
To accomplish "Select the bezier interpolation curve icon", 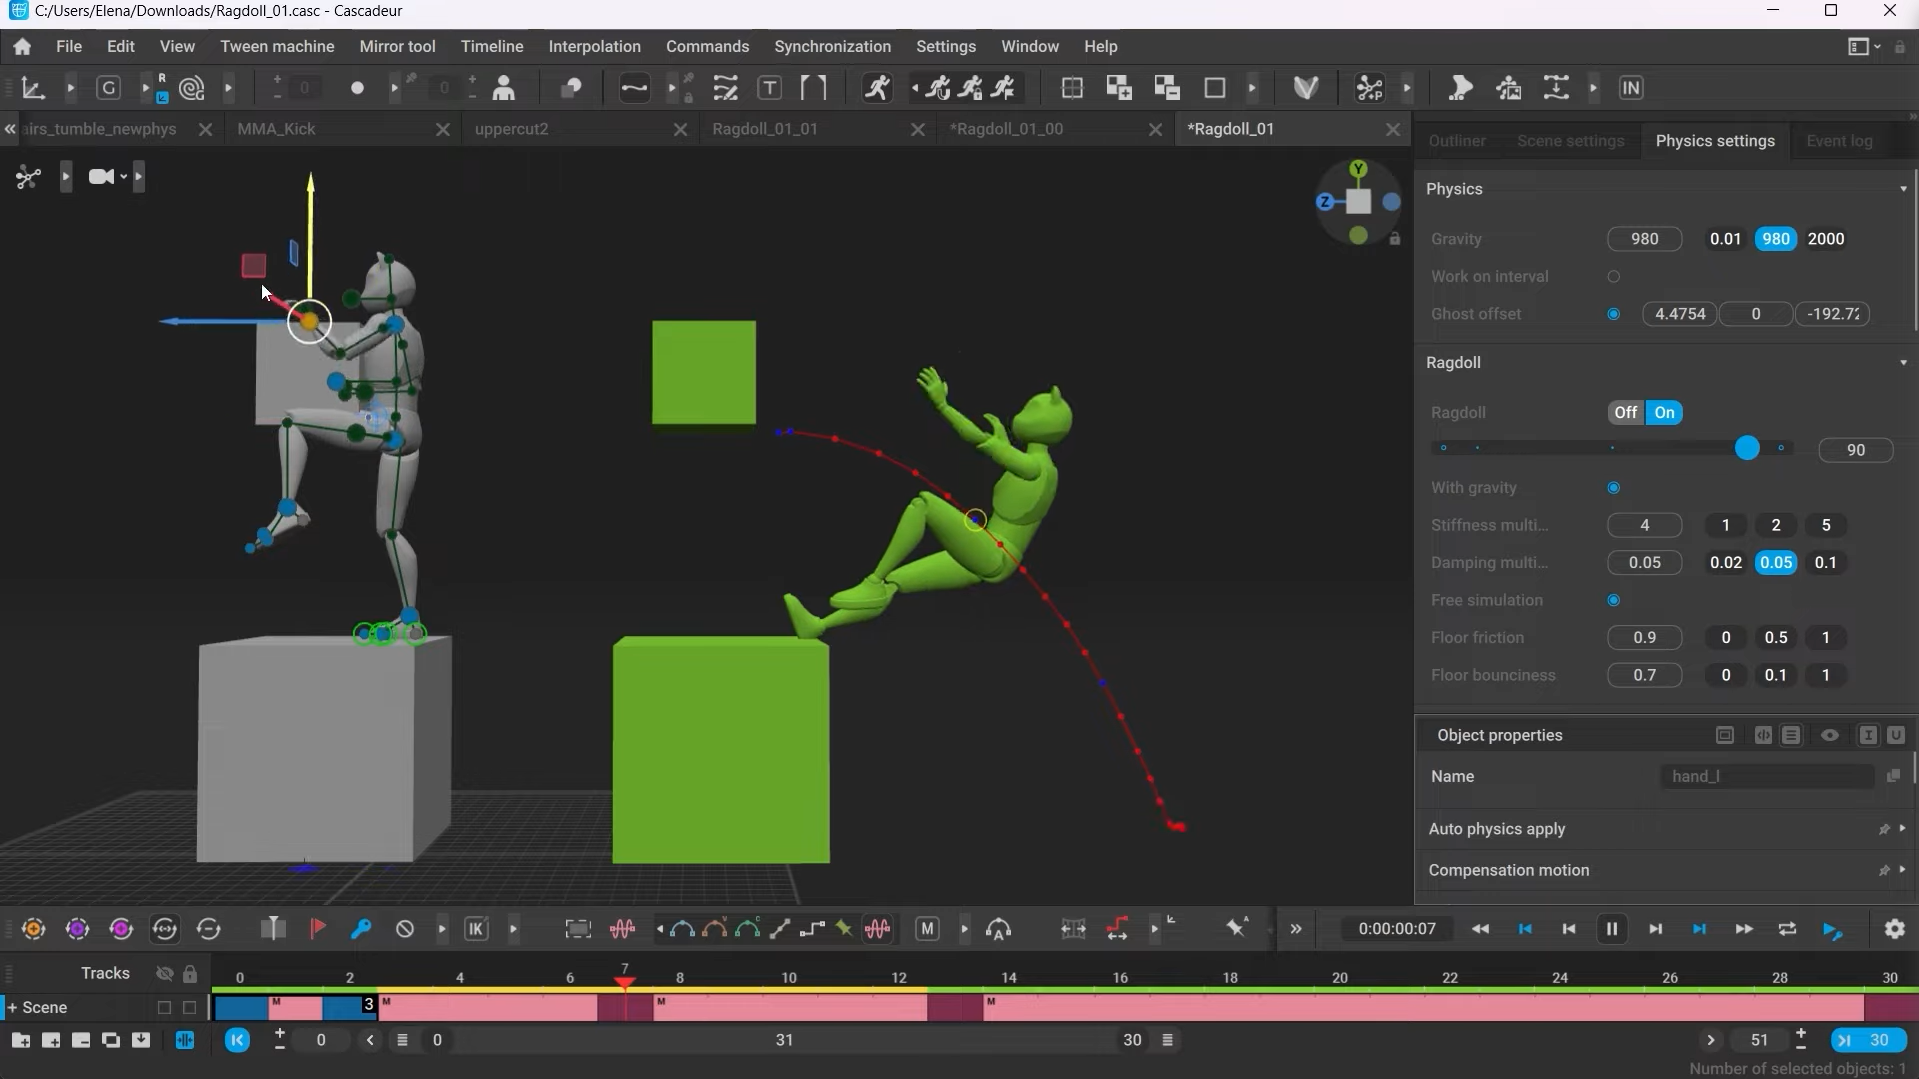I will 682,929.
